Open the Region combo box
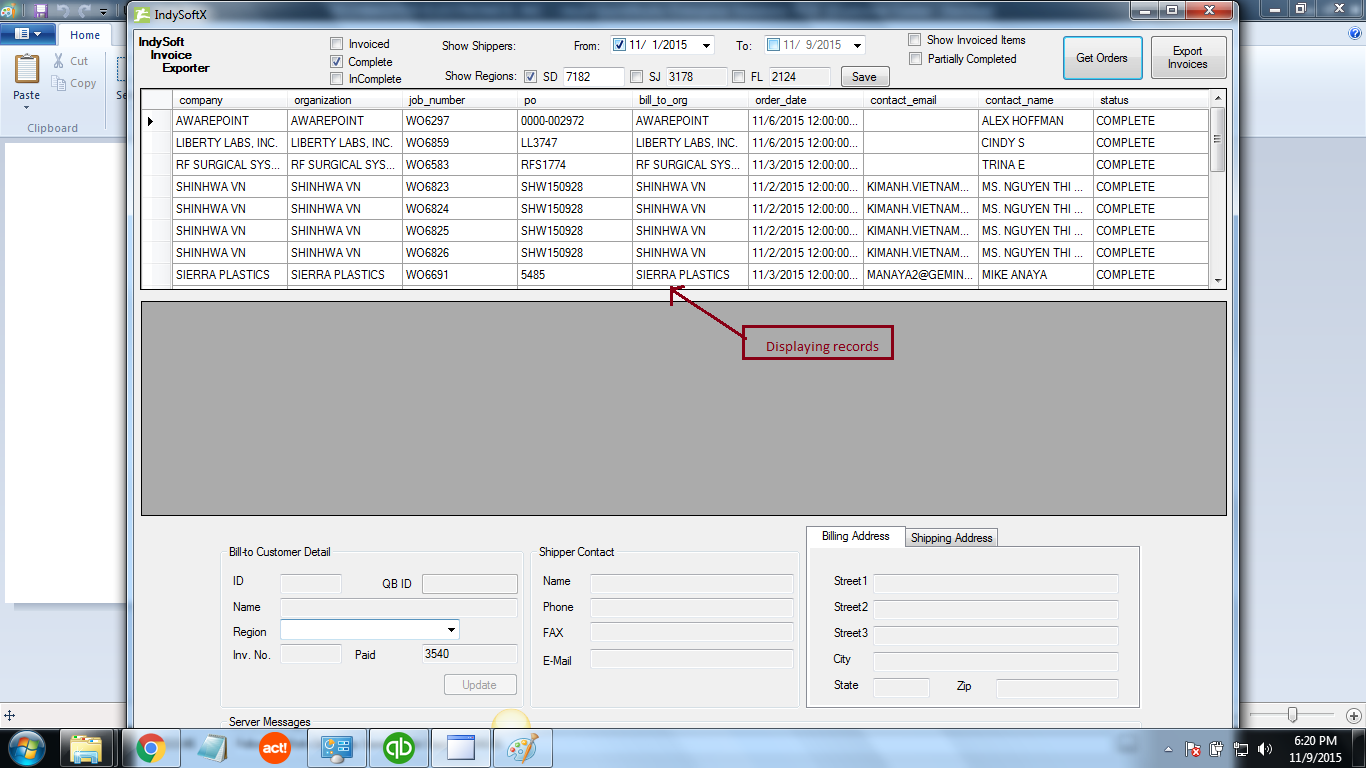This screenshot has width=1366, height=768. (451, 630)
